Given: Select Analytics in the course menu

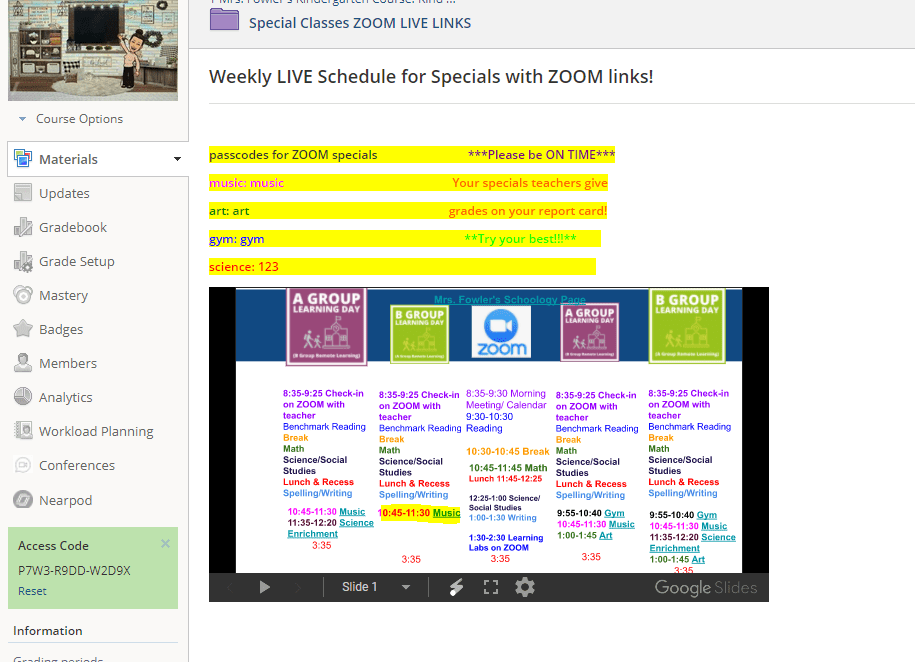Looking at the screenshot, I should click(65, 397).
